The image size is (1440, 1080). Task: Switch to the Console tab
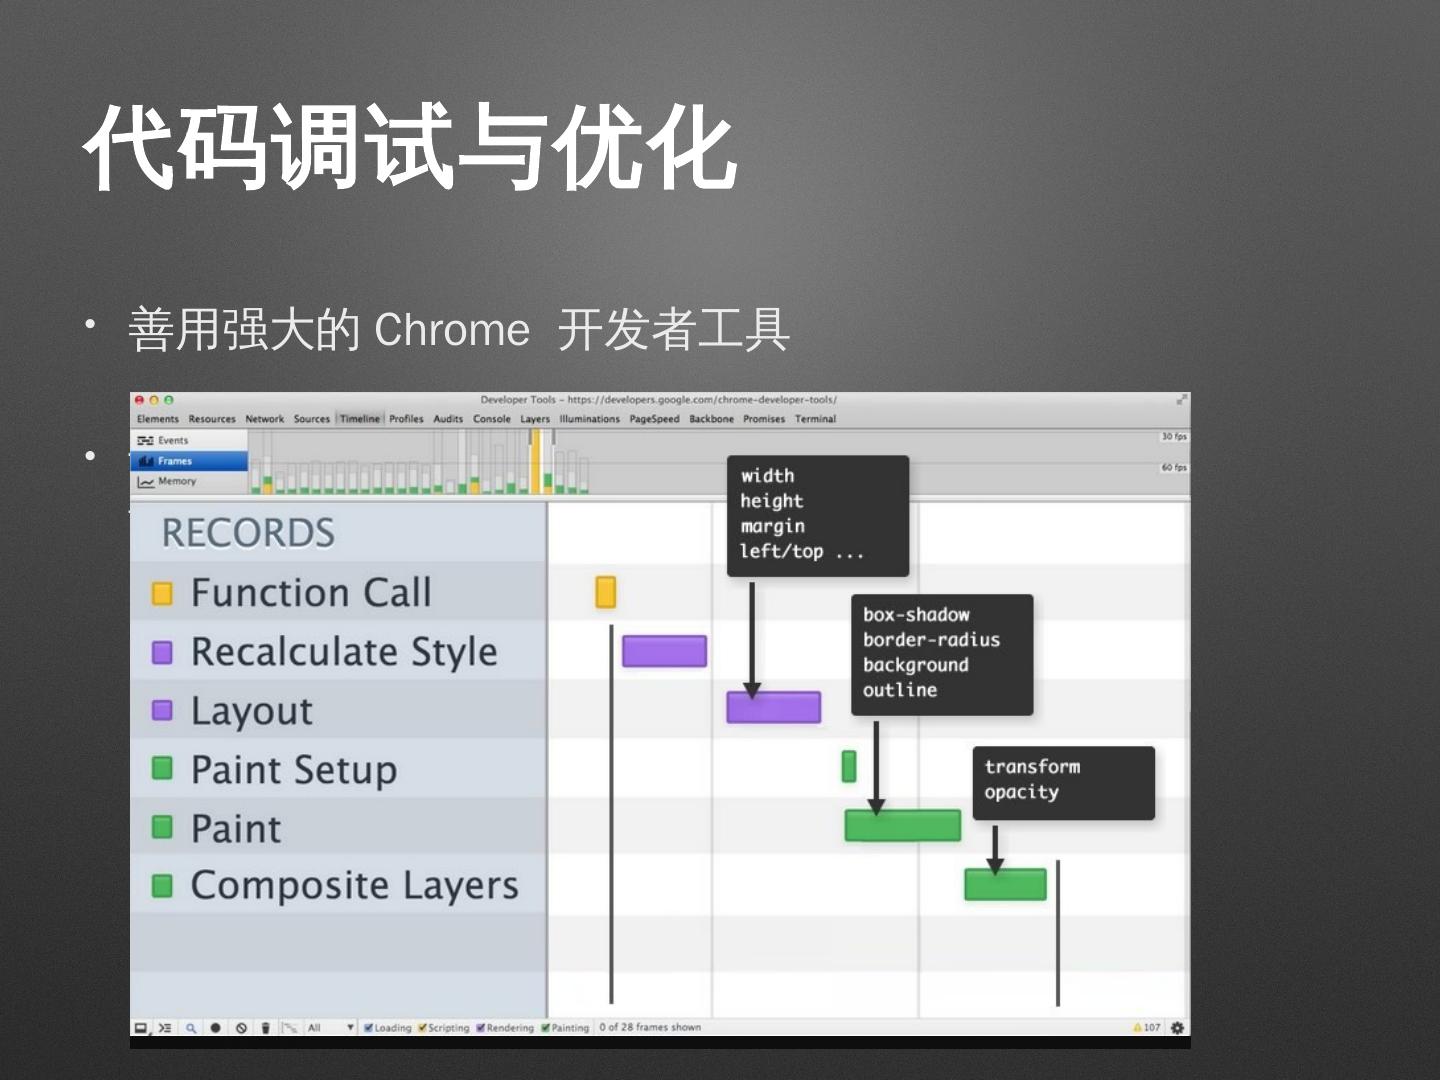click(x=492, y=419)
